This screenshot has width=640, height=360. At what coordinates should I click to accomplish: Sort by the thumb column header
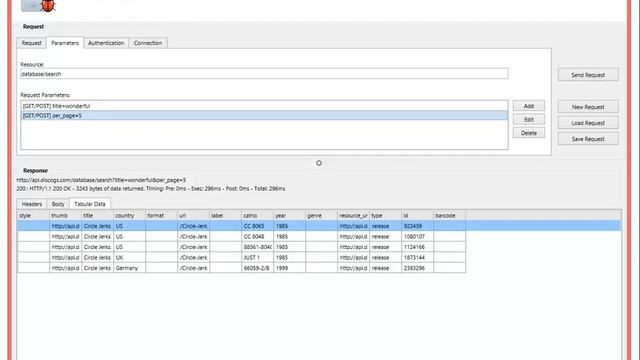[65, 215]
